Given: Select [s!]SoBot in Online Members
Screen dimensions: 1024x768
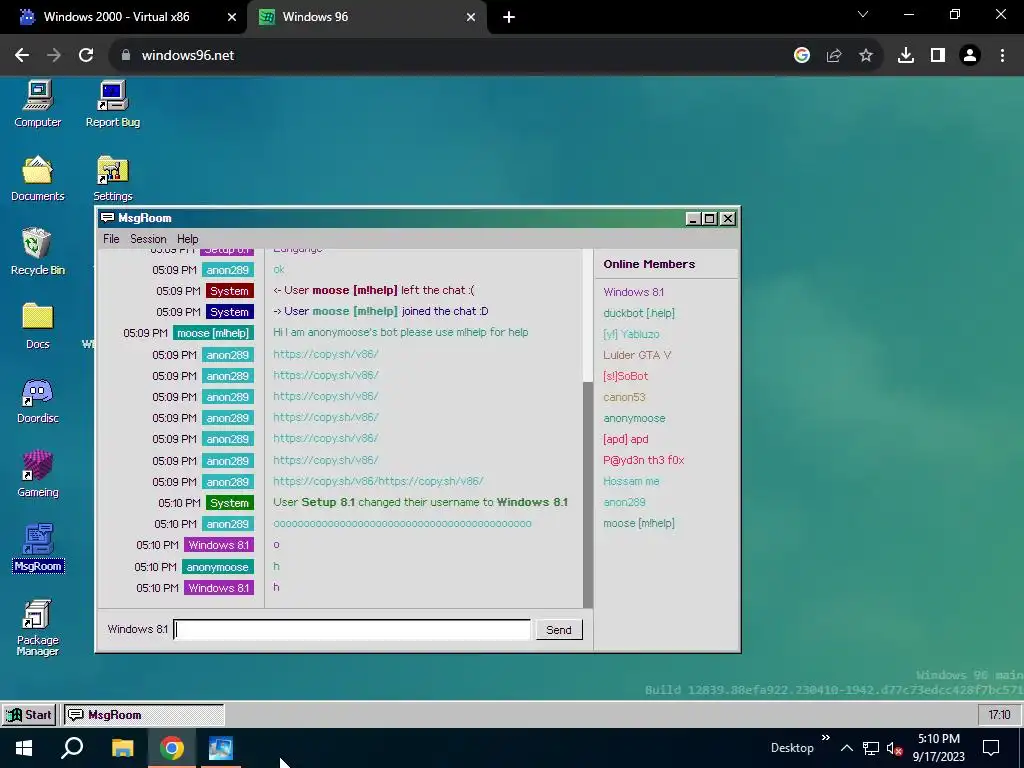Looking at the screenshot, I should click(626, 376).
